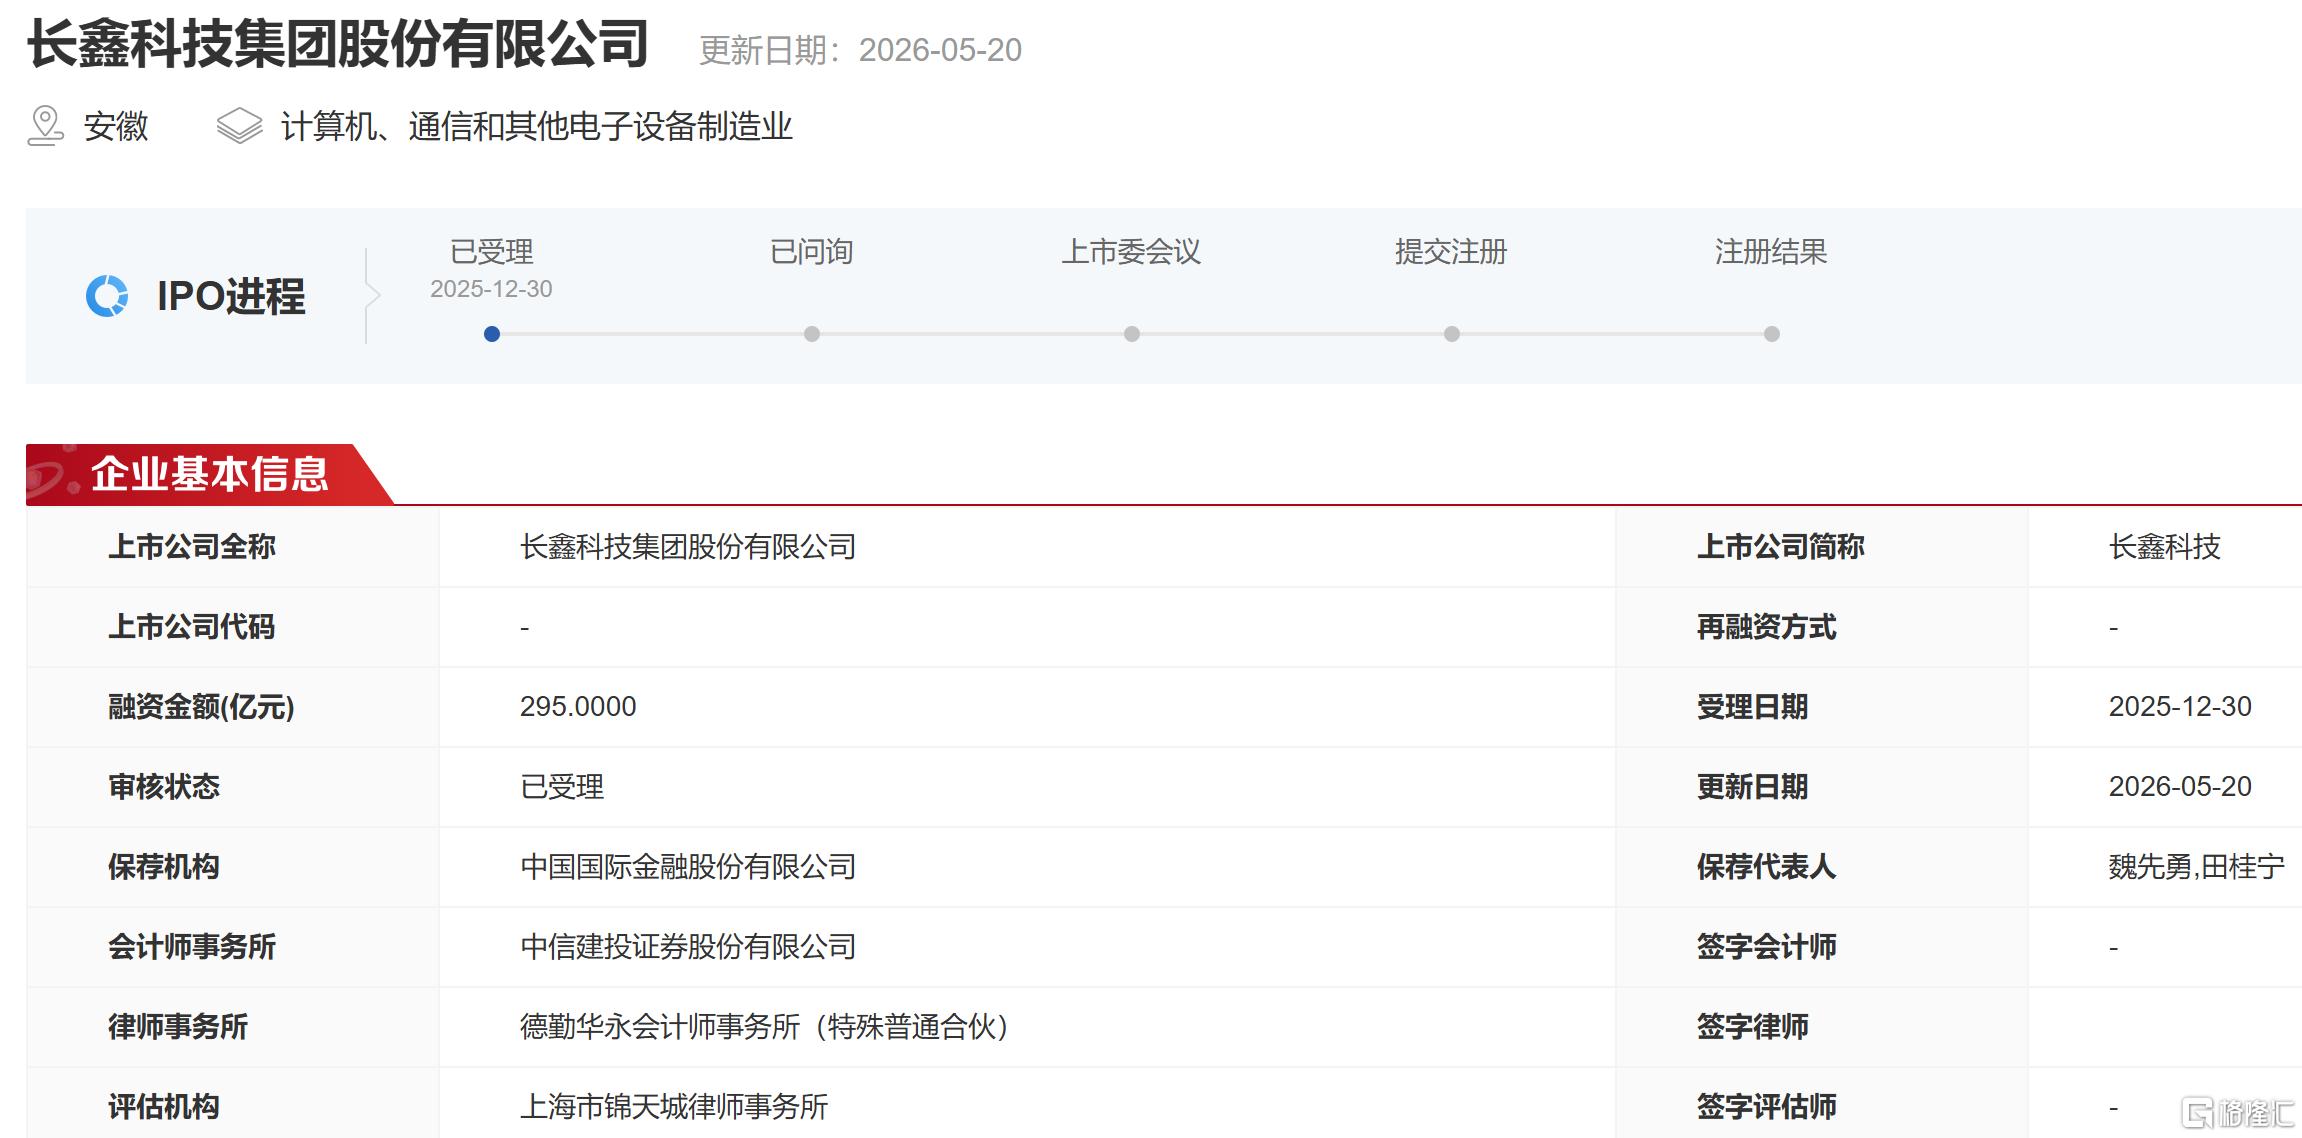Click the 保荐机构 row label

(164, 867)
